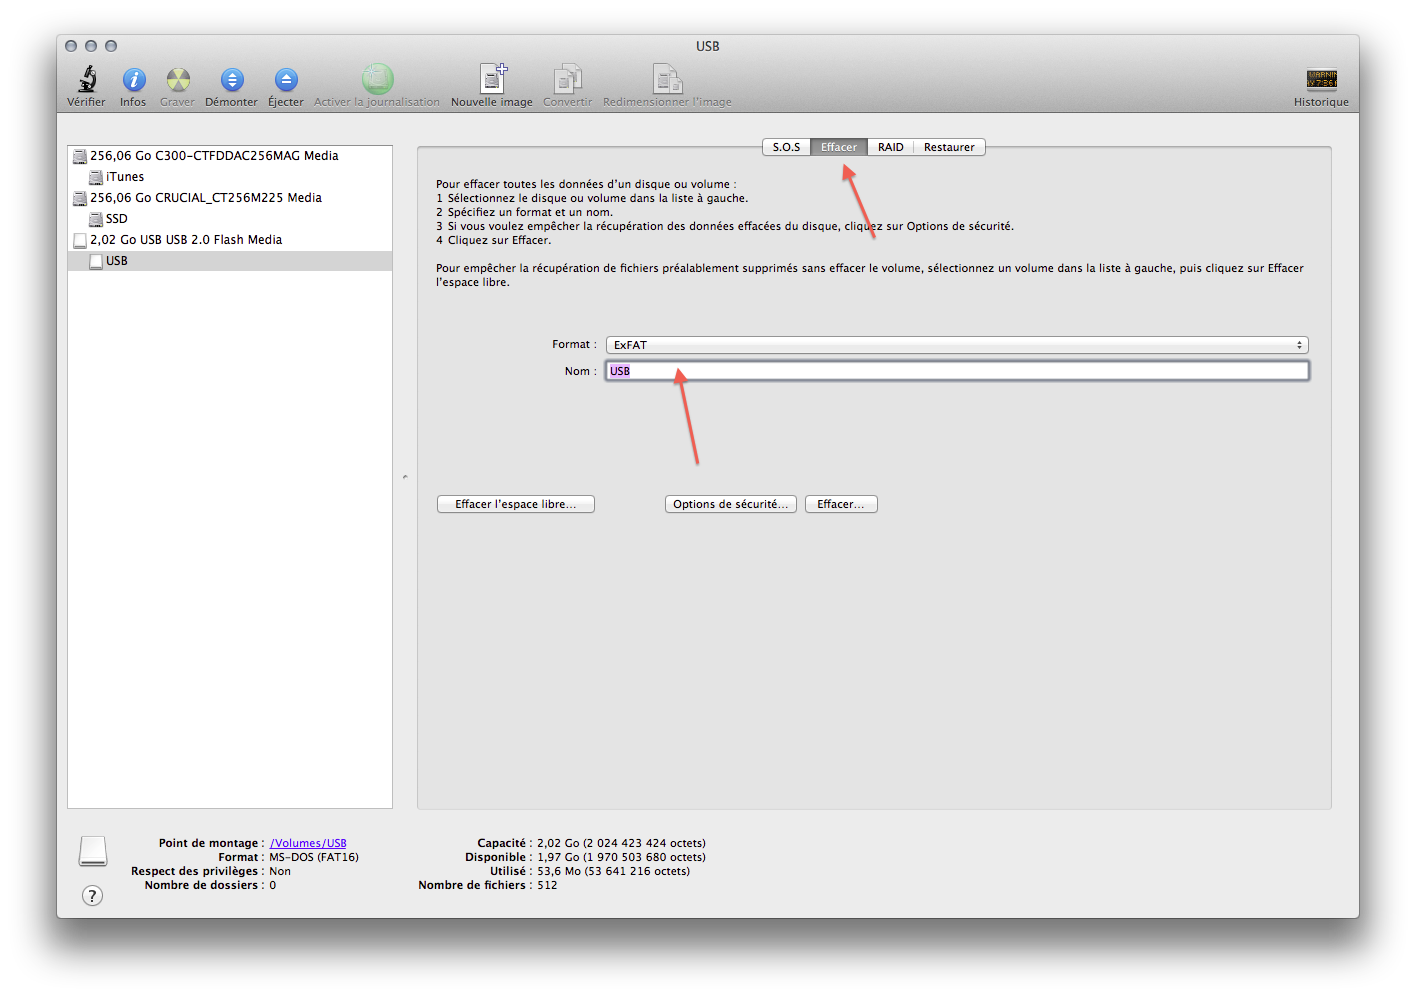This screenshot has width=1416, height=997.
Task: Open the Format dropdown showing ExFAT
Action: click(957, 345)
